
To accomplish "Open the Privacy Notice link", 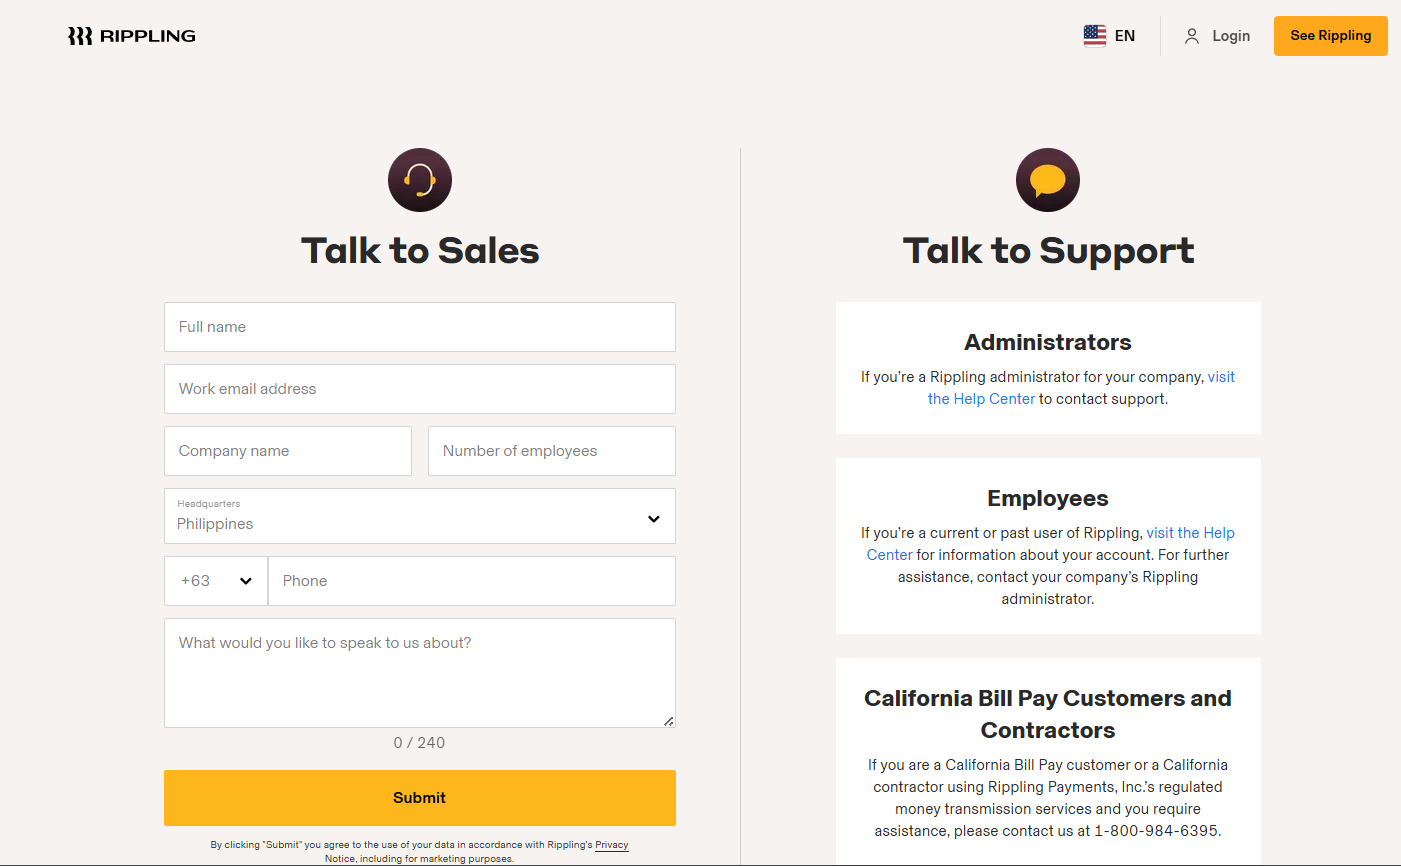I will coord(610,845).
